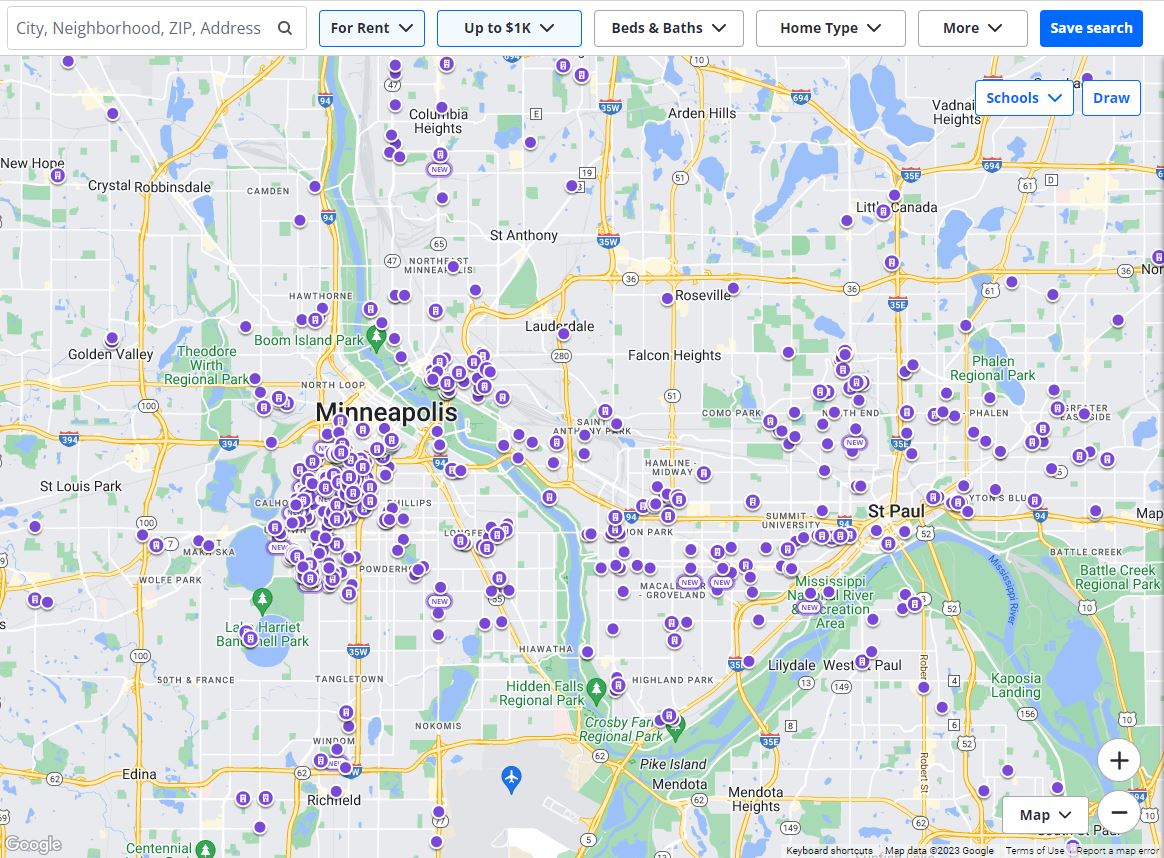Click the Draw button on the map
The width and height of the screenshot is (1164, 858).
coord(1111,98)
